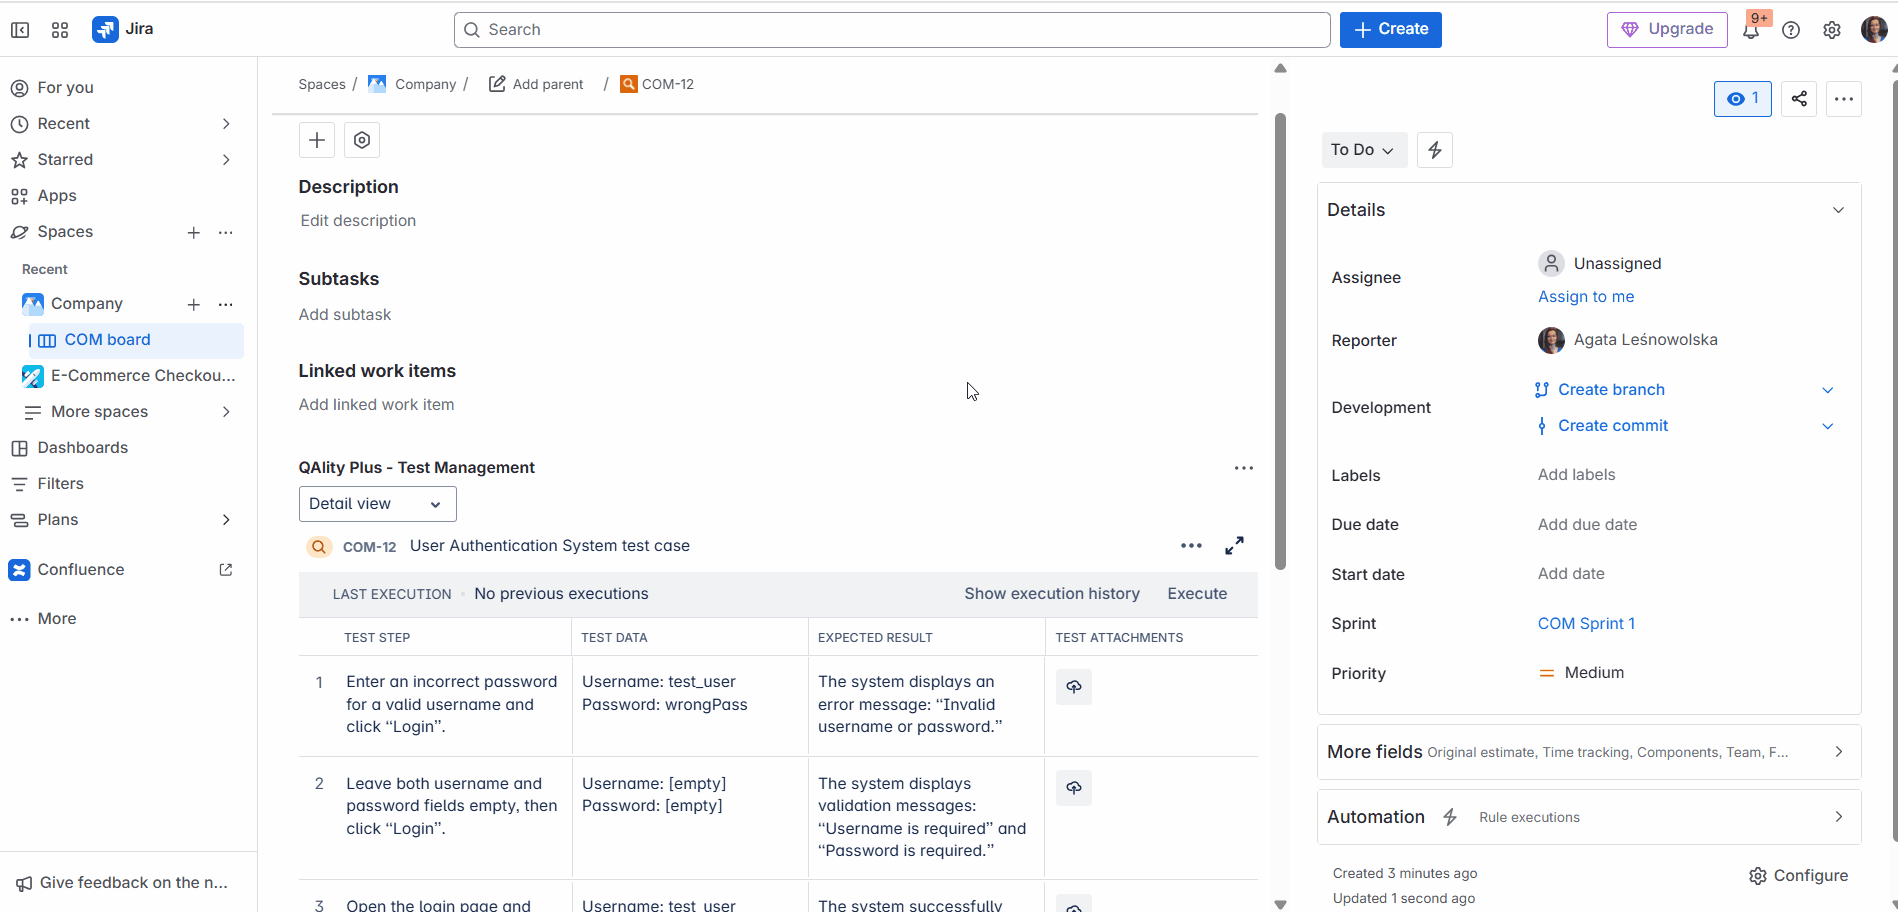The image size is (1898, 912).
Task: Expand More spaces chevron in sidebar
Action: click(226, 412)
